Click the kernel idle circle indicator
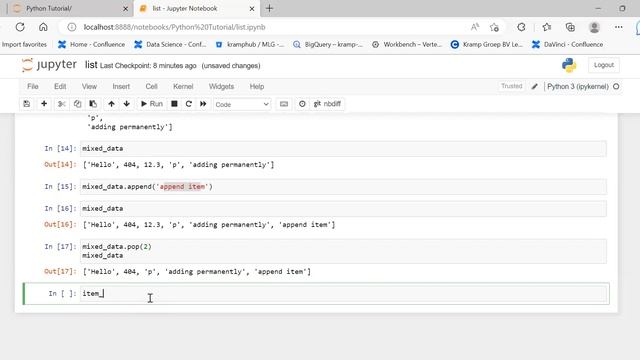Screen dimensions: 640x360 [x=616, y=87]
